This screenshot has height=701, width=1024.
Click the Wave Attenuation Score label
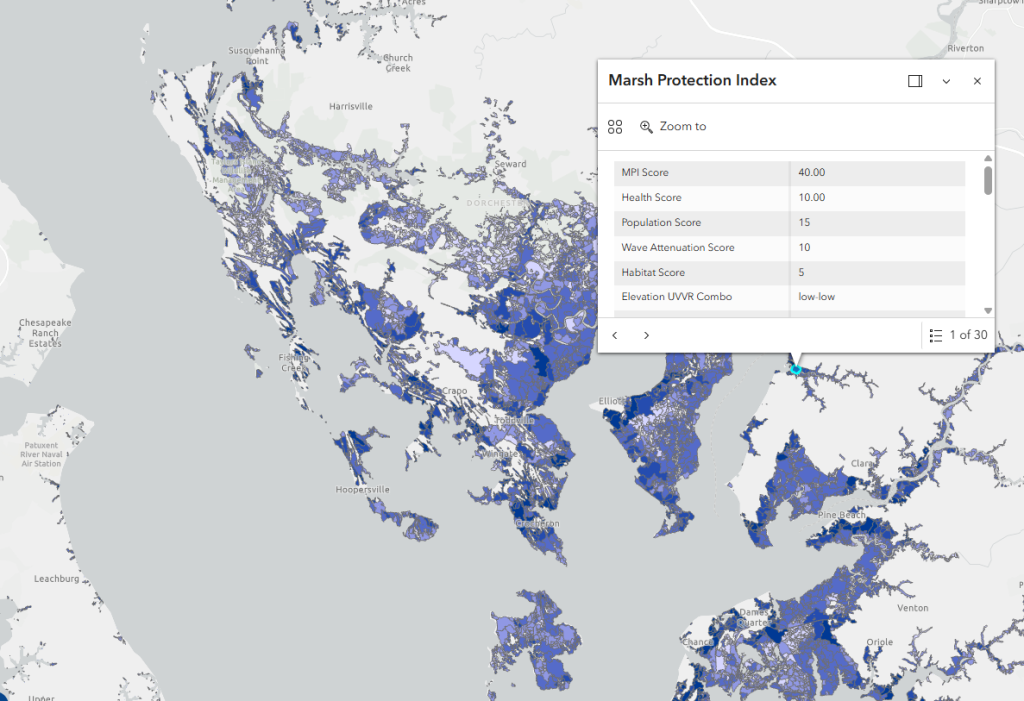(x=678, y=248)
